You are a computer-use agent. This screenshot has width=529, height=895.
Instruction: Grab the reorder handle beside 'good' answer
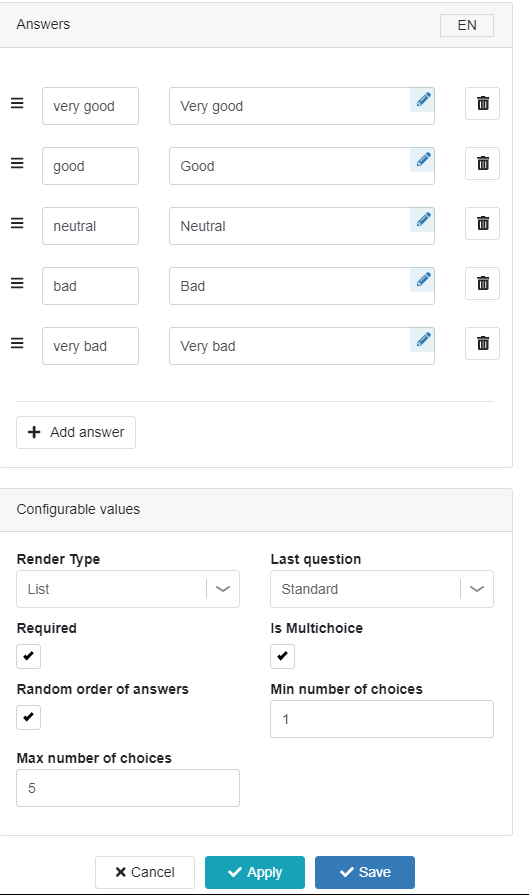18,163
